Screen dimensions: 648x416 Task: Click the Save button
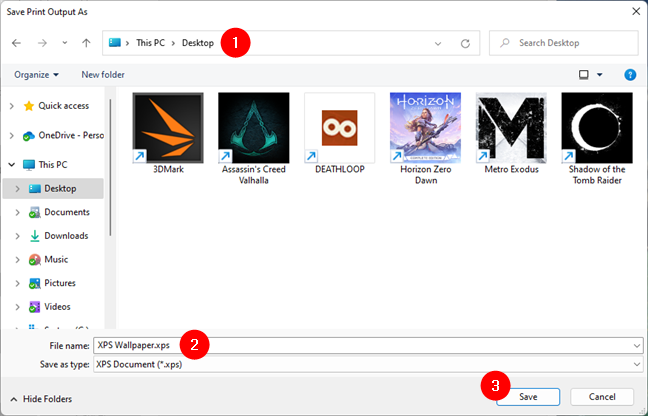[528, 397]
